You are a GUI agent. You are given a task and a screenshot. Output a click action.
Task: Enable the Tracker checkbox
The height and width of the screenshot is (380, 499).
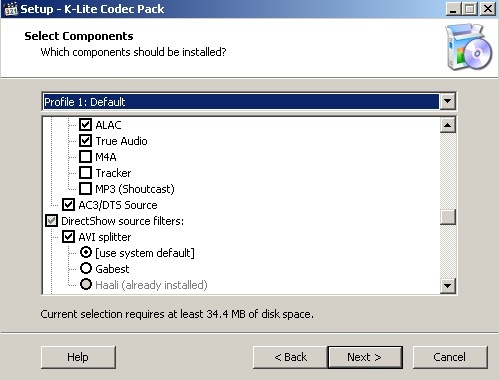pyautogui.click(x=85, y=173)
